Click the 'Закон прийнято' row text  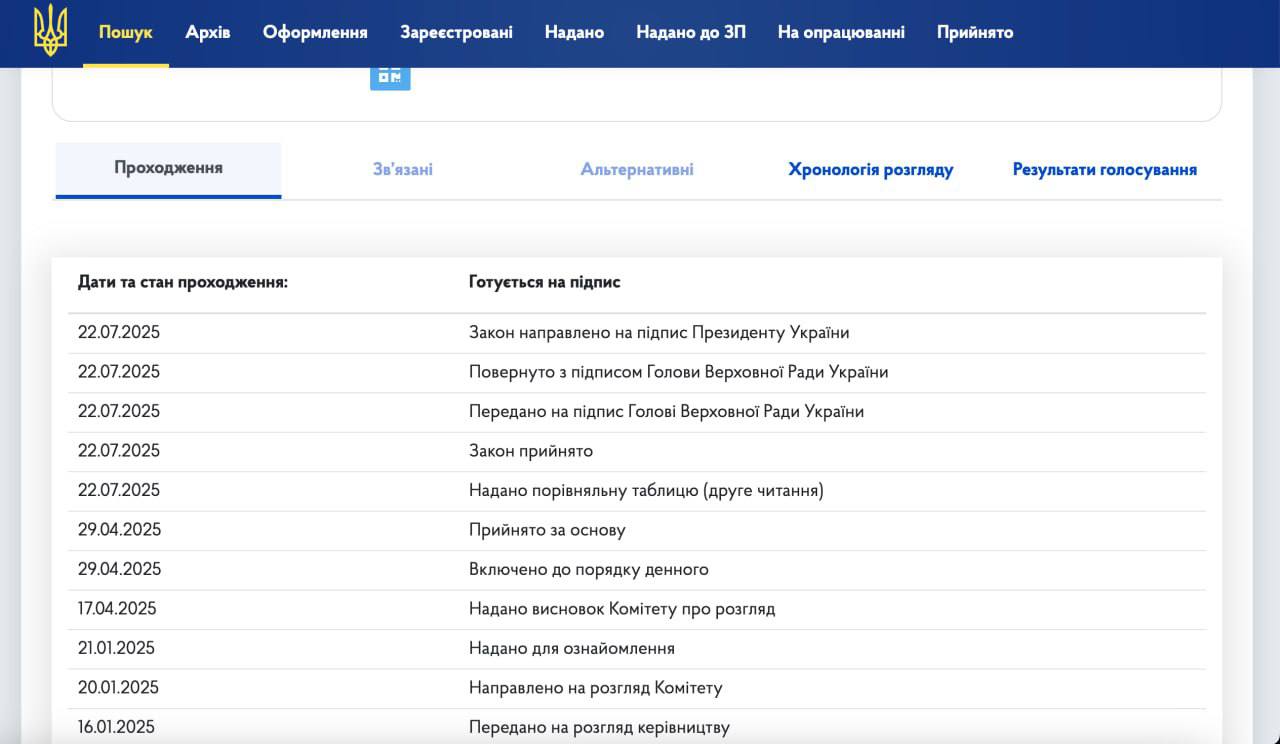coord(531,451)
